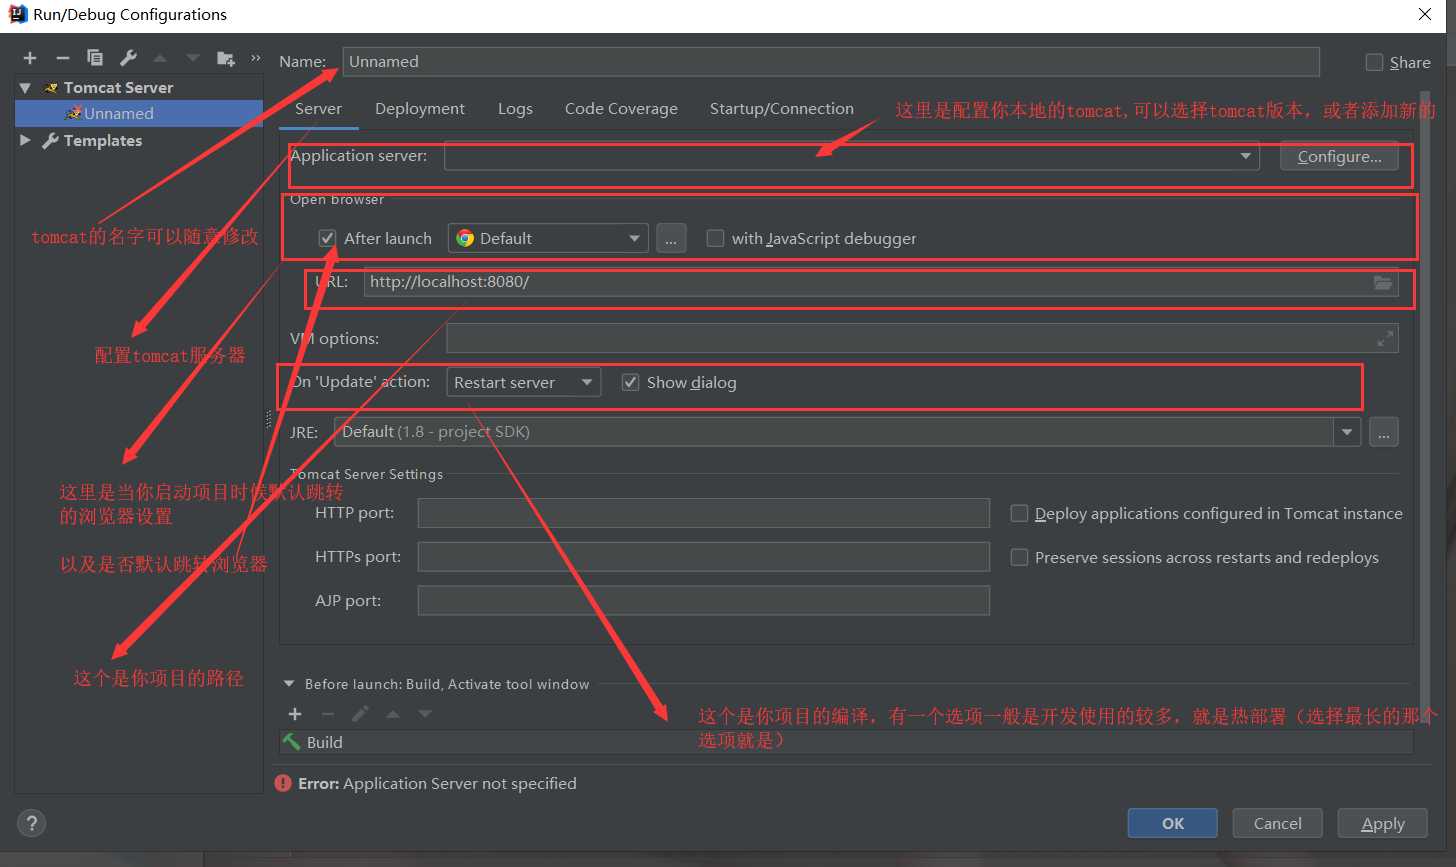Switch to the Startup/Connection tab
This screenshot has width=1456, height=867.
tap(782, 109)
